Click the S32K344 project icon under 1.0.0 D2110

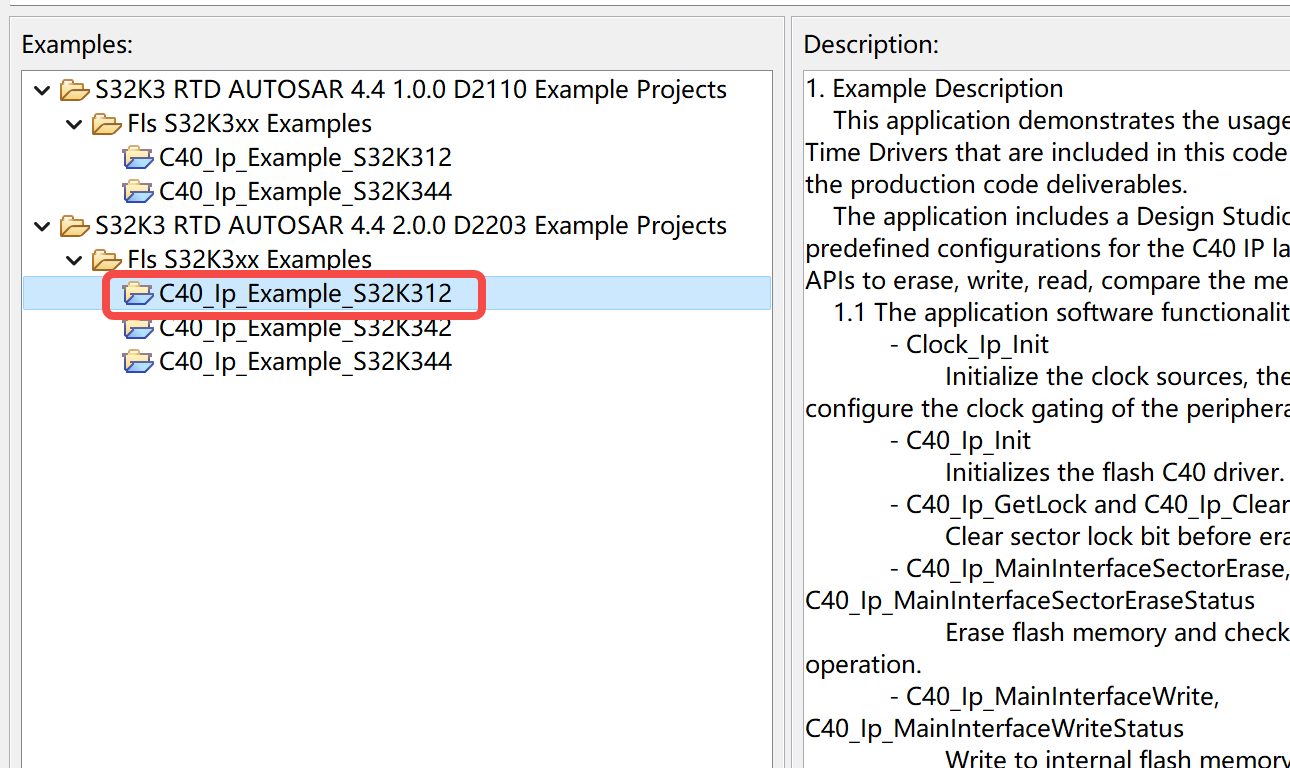coord(138,192)
